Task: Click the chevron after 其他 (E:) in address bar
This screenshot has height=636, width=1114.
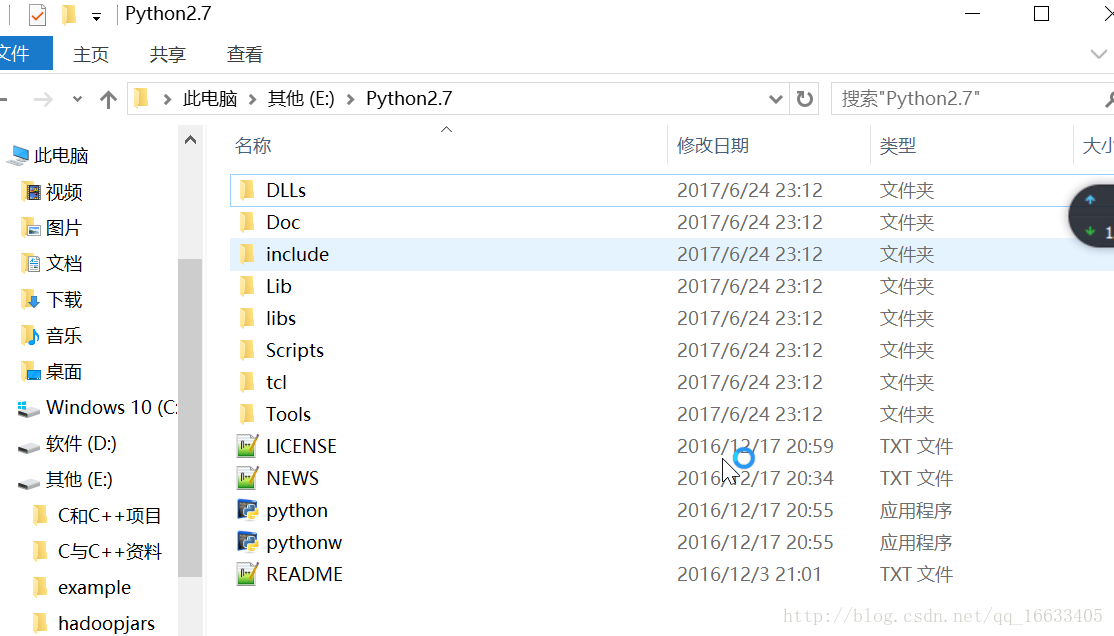Action: coord(350,99)
